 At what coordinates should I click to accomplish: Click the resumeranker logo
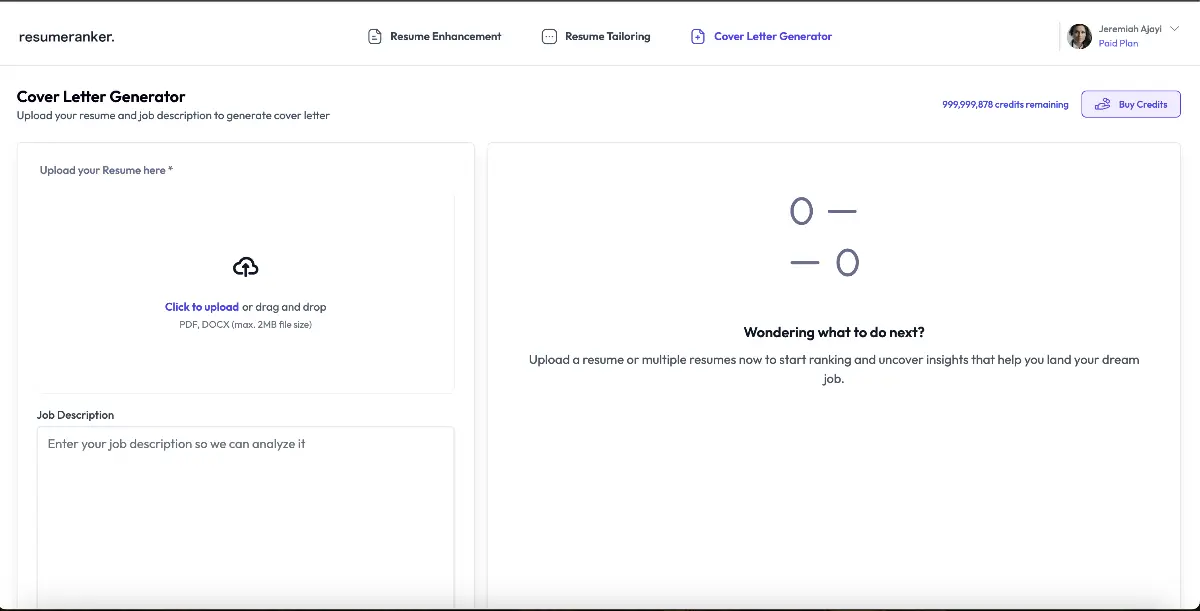[x=66, y=36]
